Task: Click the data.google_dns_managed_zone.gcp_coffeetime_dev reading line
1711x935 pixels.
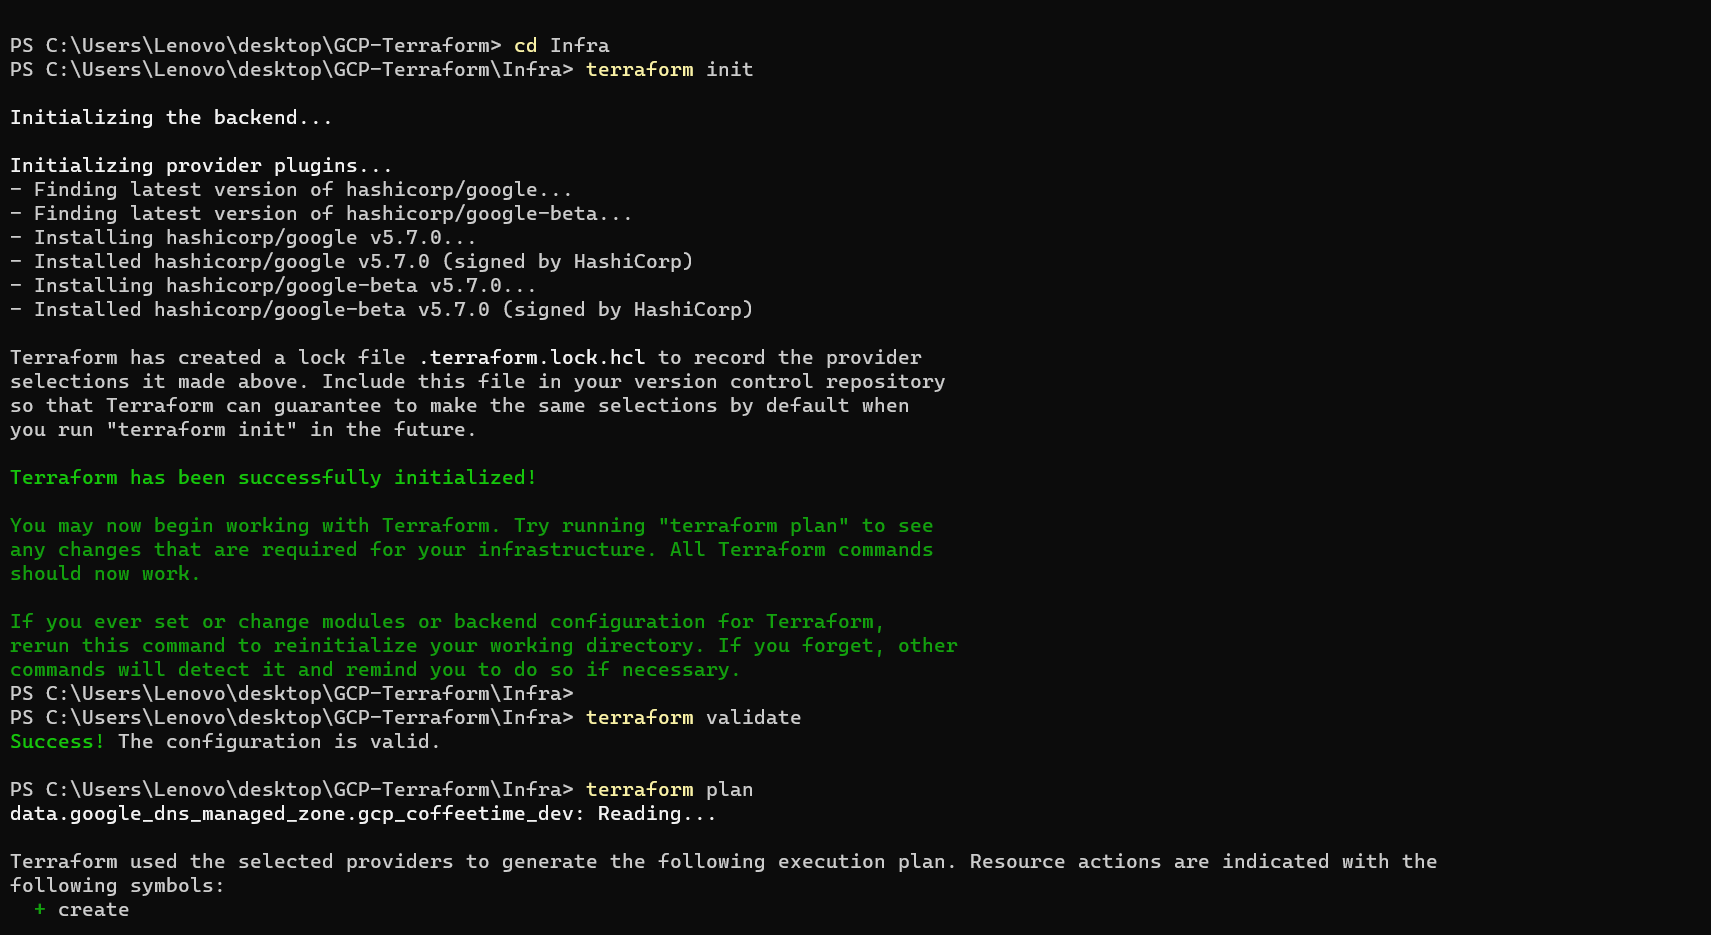Action: pyautogui.click(x=363, y=814)
